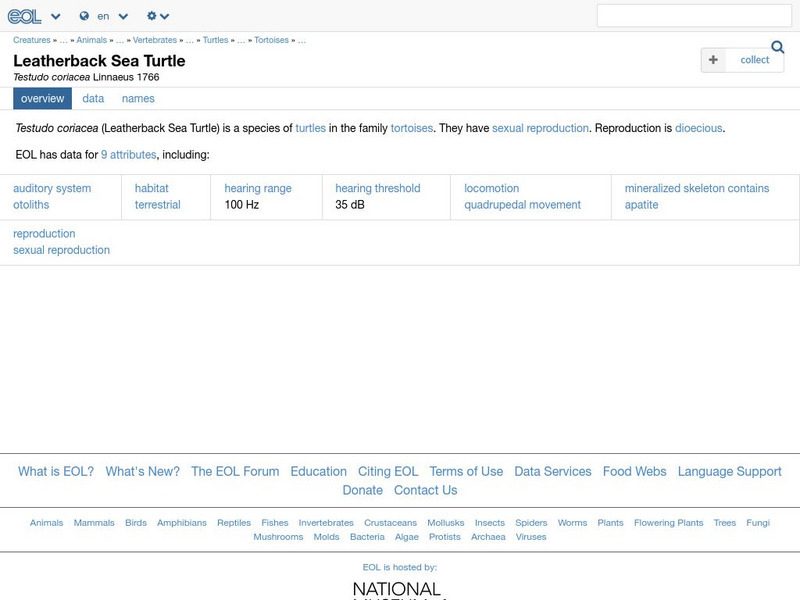Screen dimensions: 800x600
Task: Open Crustaceans category link
Action: [390, 523]
